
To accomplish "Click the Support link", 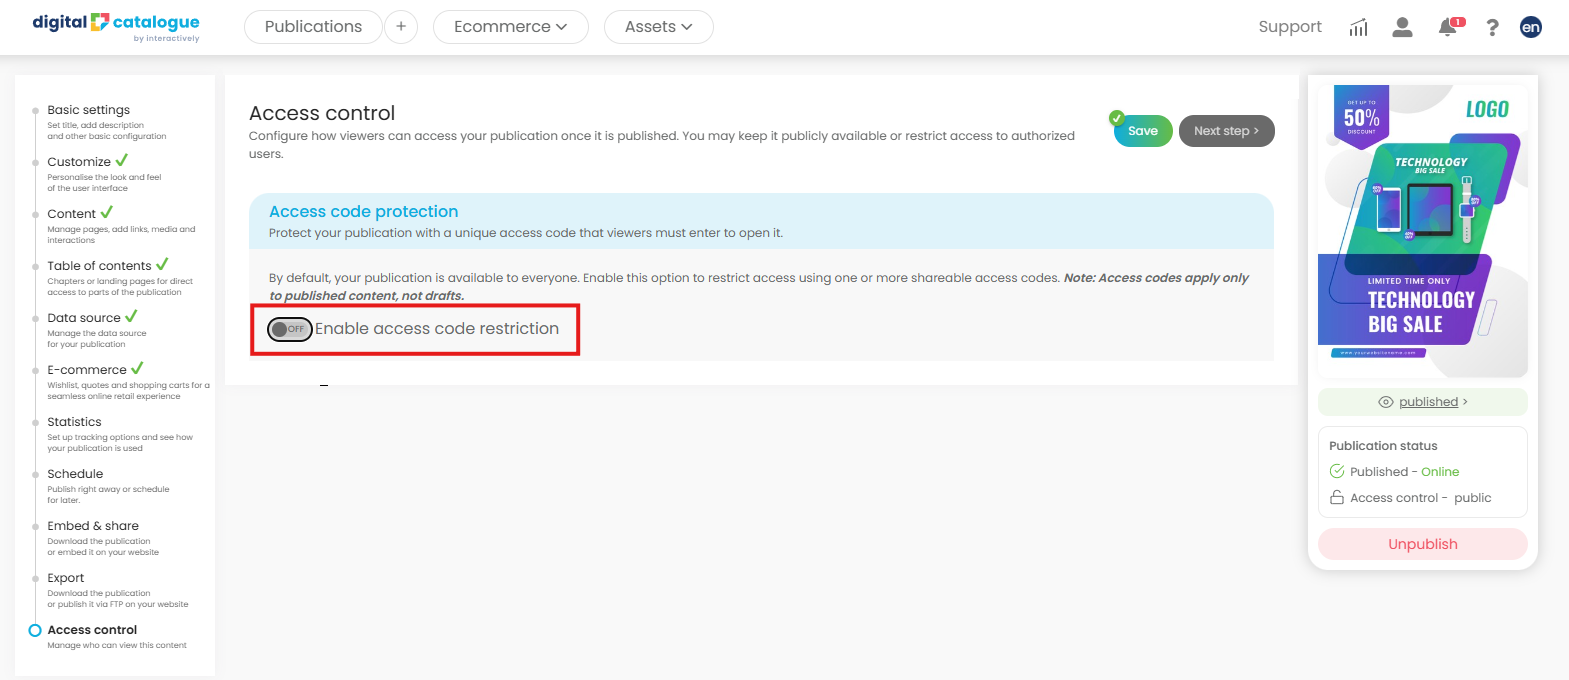I will (1289, 27).
